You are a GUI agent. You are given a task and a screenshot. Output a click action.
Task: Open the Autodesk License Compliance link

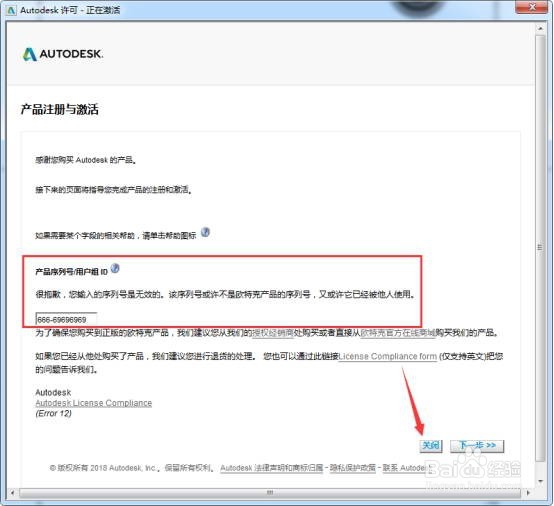click(x=94, y=403)
